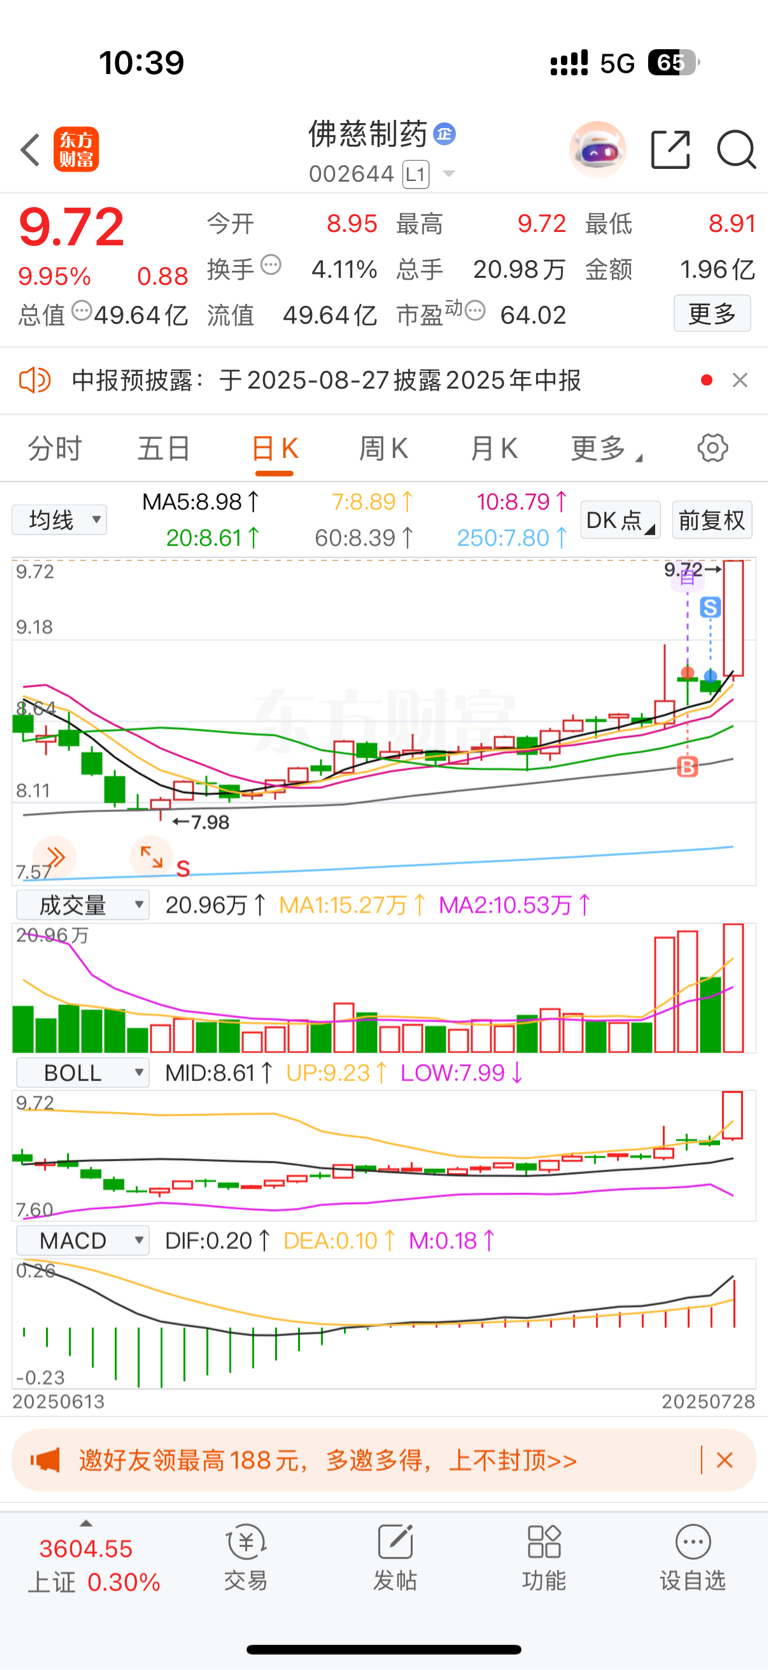Tap the 9.72 current price
Image resolution: width=768 pixels, height=1670 pixels.
pyautogui.click(x=71, y=228)
